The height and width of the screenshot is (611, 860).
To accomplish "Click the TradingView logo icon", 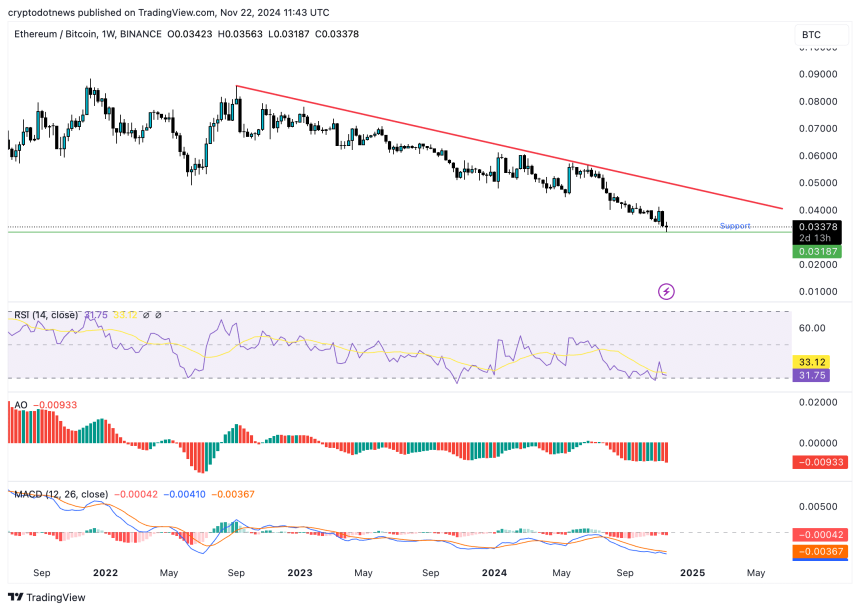I will pyautogui.click(x=19, y=596).
